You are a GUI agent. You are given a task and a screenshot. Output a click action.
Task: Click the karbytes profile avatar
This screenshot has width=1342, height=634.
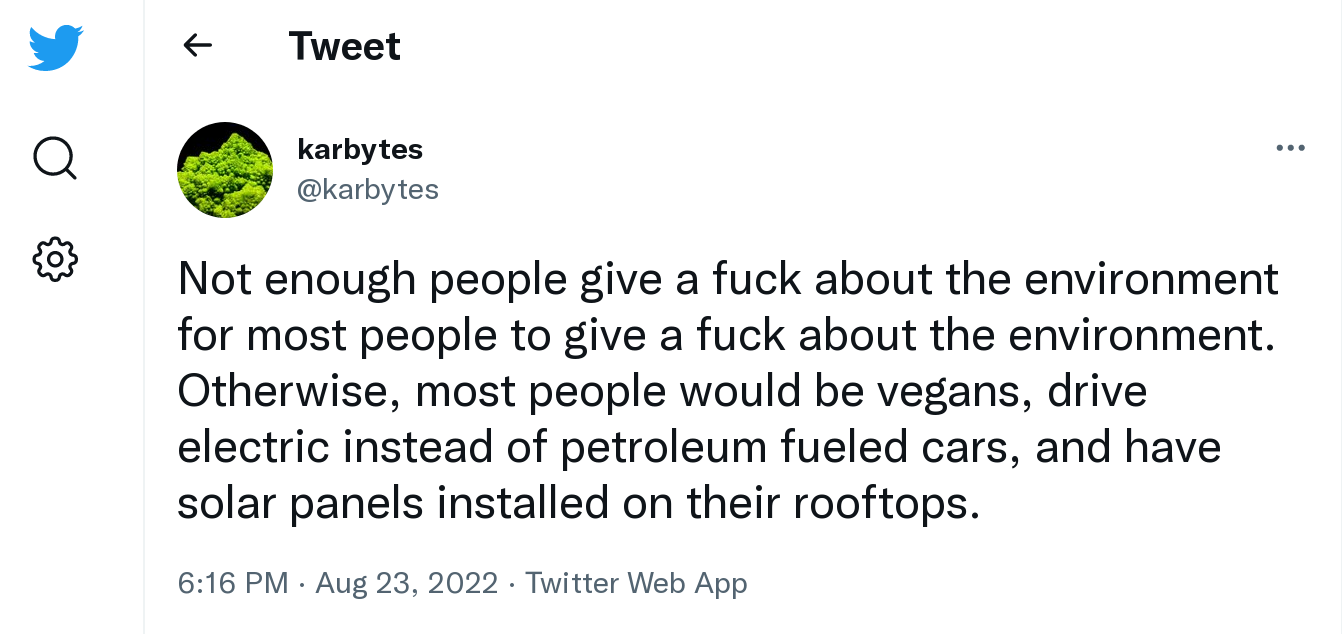[x=225, y=170]
